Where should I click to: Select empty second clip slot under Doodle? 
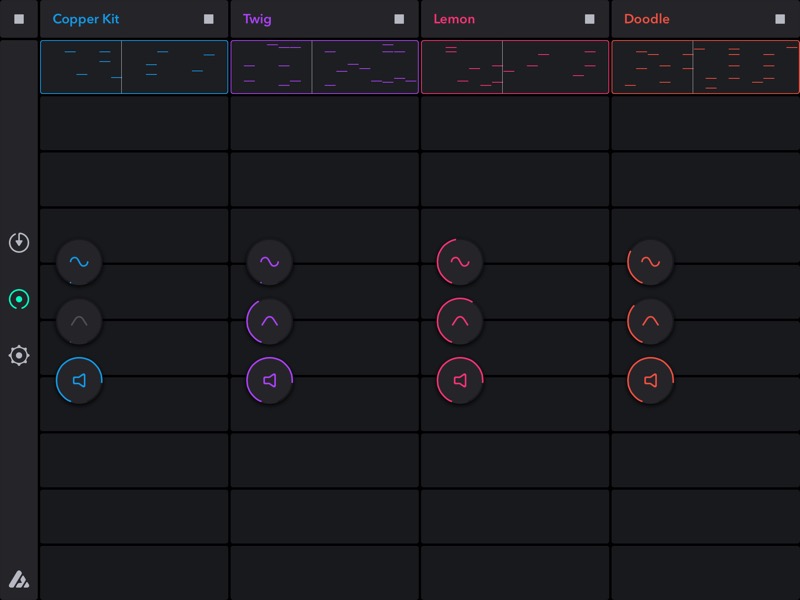(x=706, y=123)
